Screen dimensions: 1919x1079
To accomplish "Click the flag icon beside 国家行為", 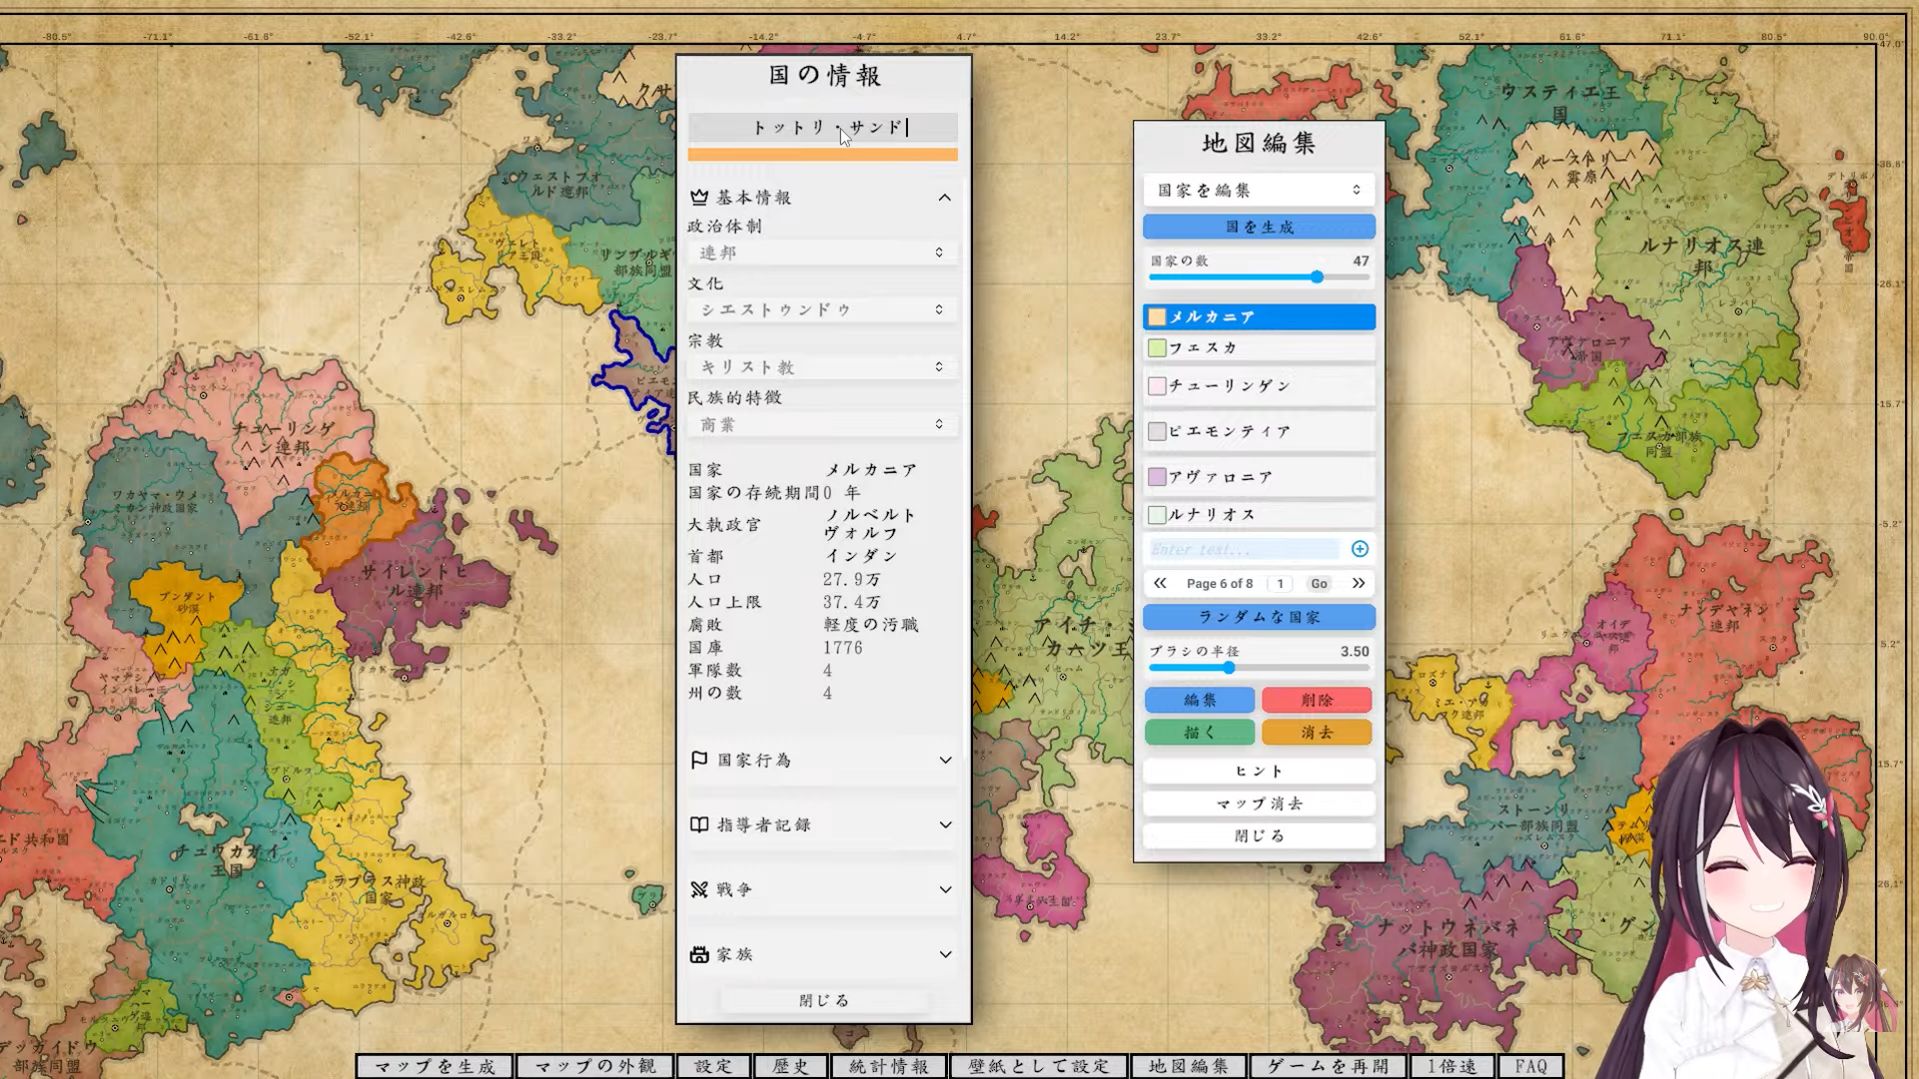I will point(699,760).
